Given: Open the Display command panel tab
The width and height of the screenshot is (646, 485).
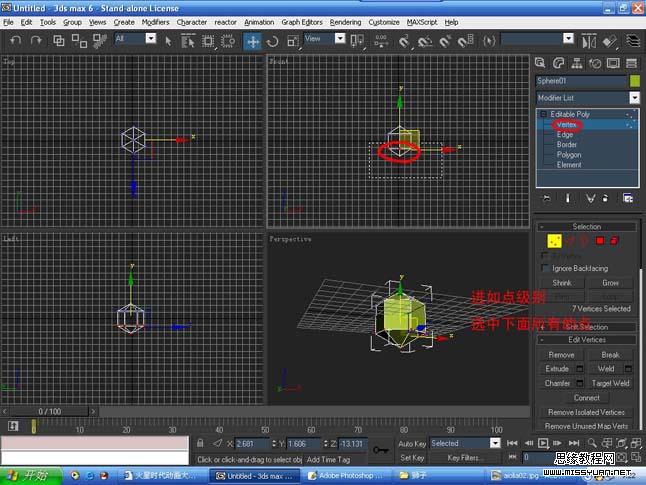Looking at the screenshot, I should coord(613,63).
